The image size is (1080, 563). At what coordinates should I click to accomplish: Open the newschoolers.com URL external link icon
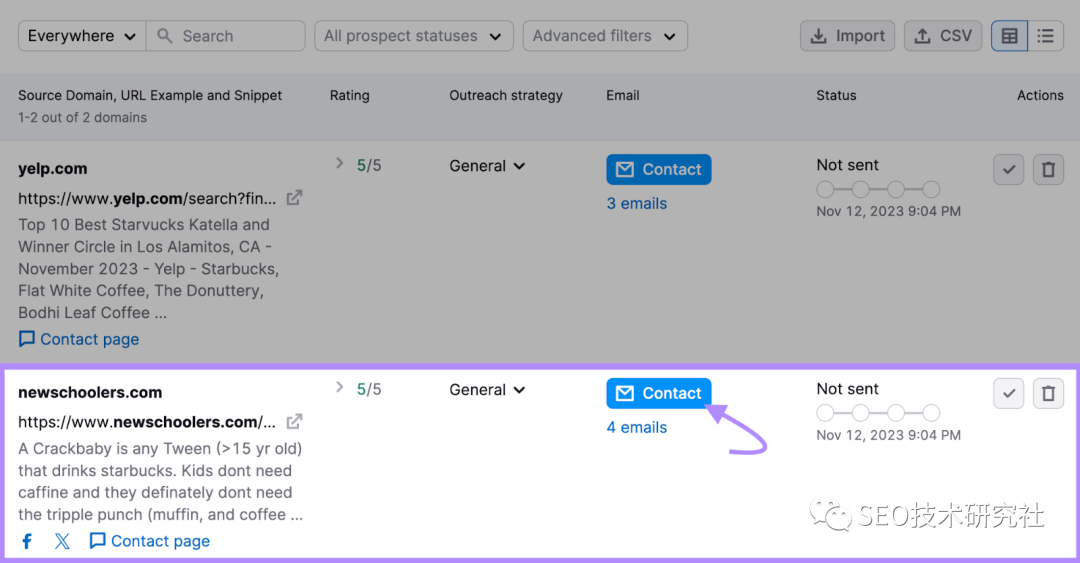coord(294,421)
